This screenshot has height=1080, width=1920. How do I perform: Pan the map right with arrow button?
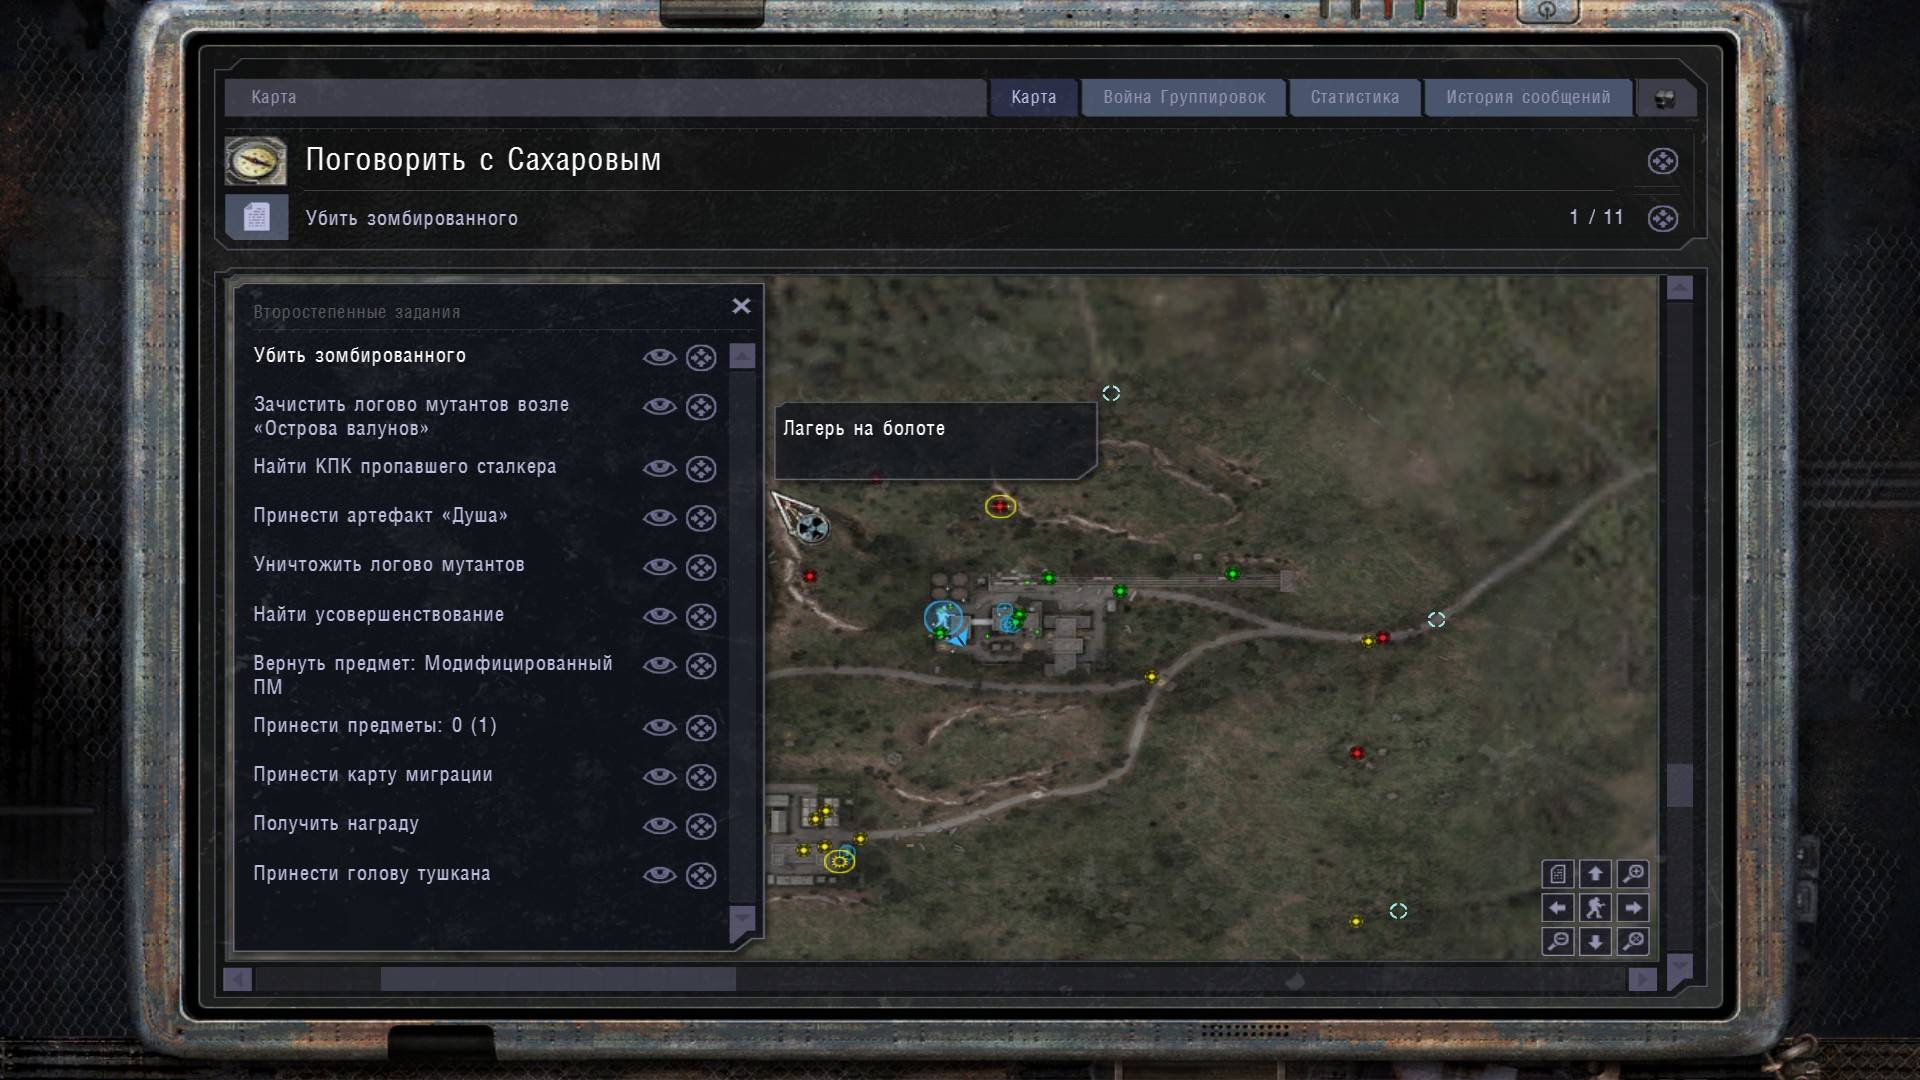1633,908
